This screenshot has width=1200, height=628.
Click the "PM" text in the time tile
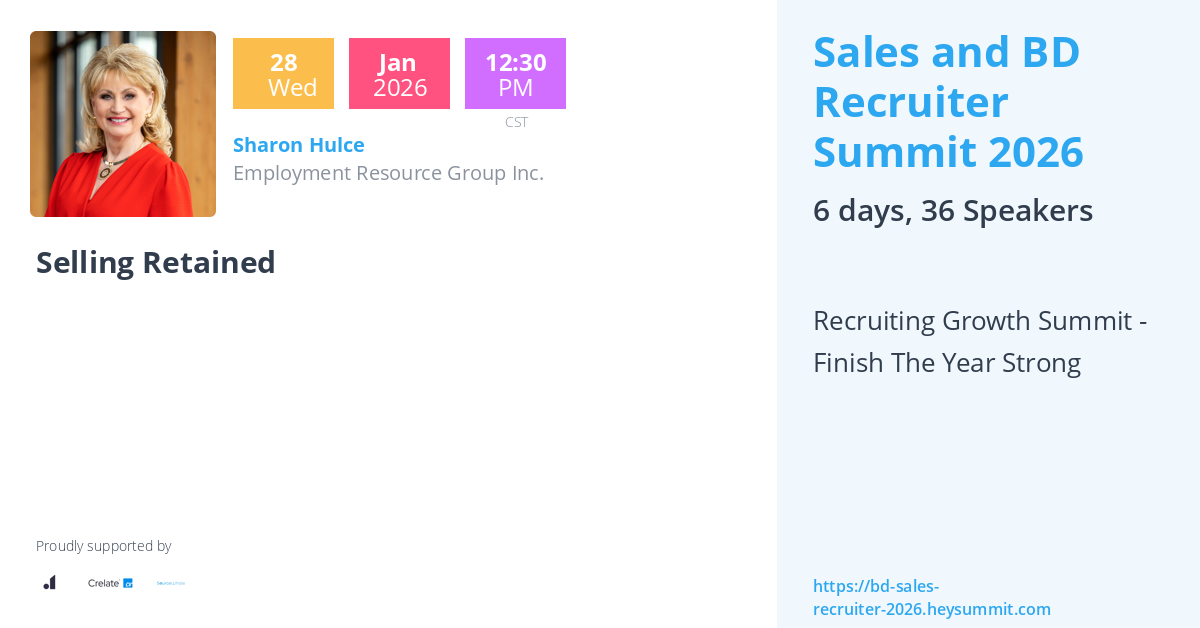click(516, 88)
